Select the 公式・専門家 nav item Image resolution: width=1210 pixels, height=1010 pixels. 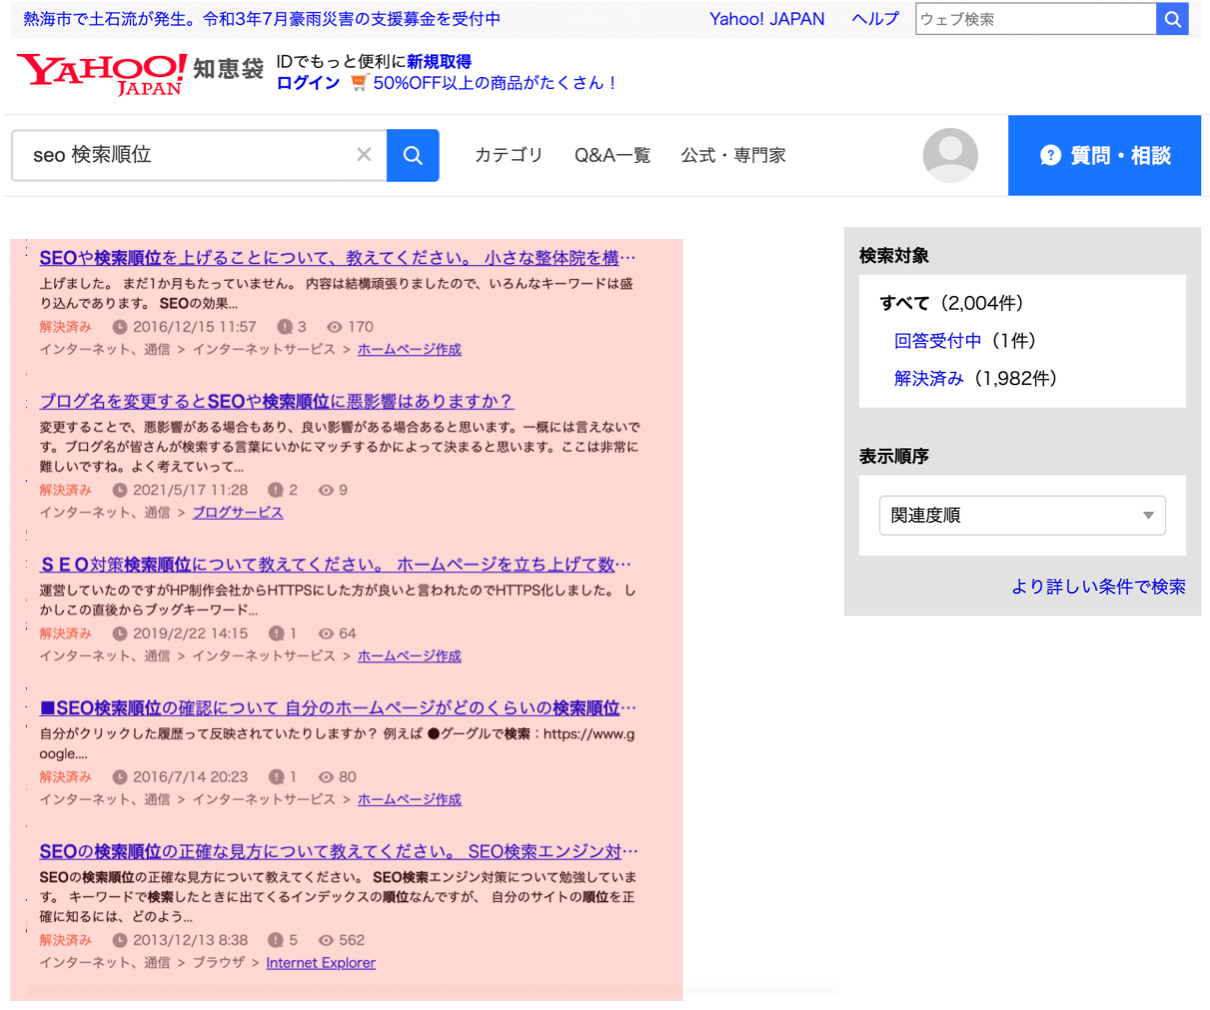733,155
